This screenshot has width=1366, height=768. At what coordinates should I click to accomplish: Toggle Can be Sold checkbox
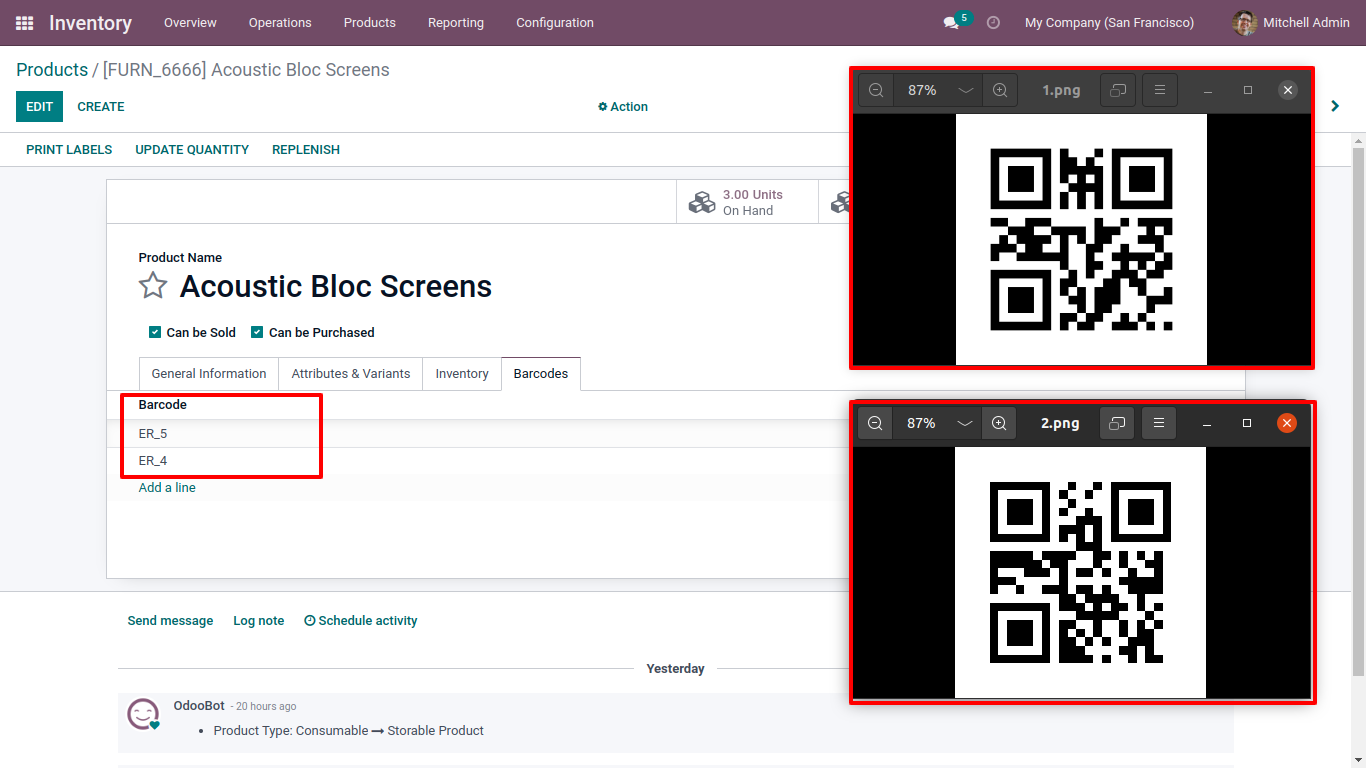pos(155,332)
